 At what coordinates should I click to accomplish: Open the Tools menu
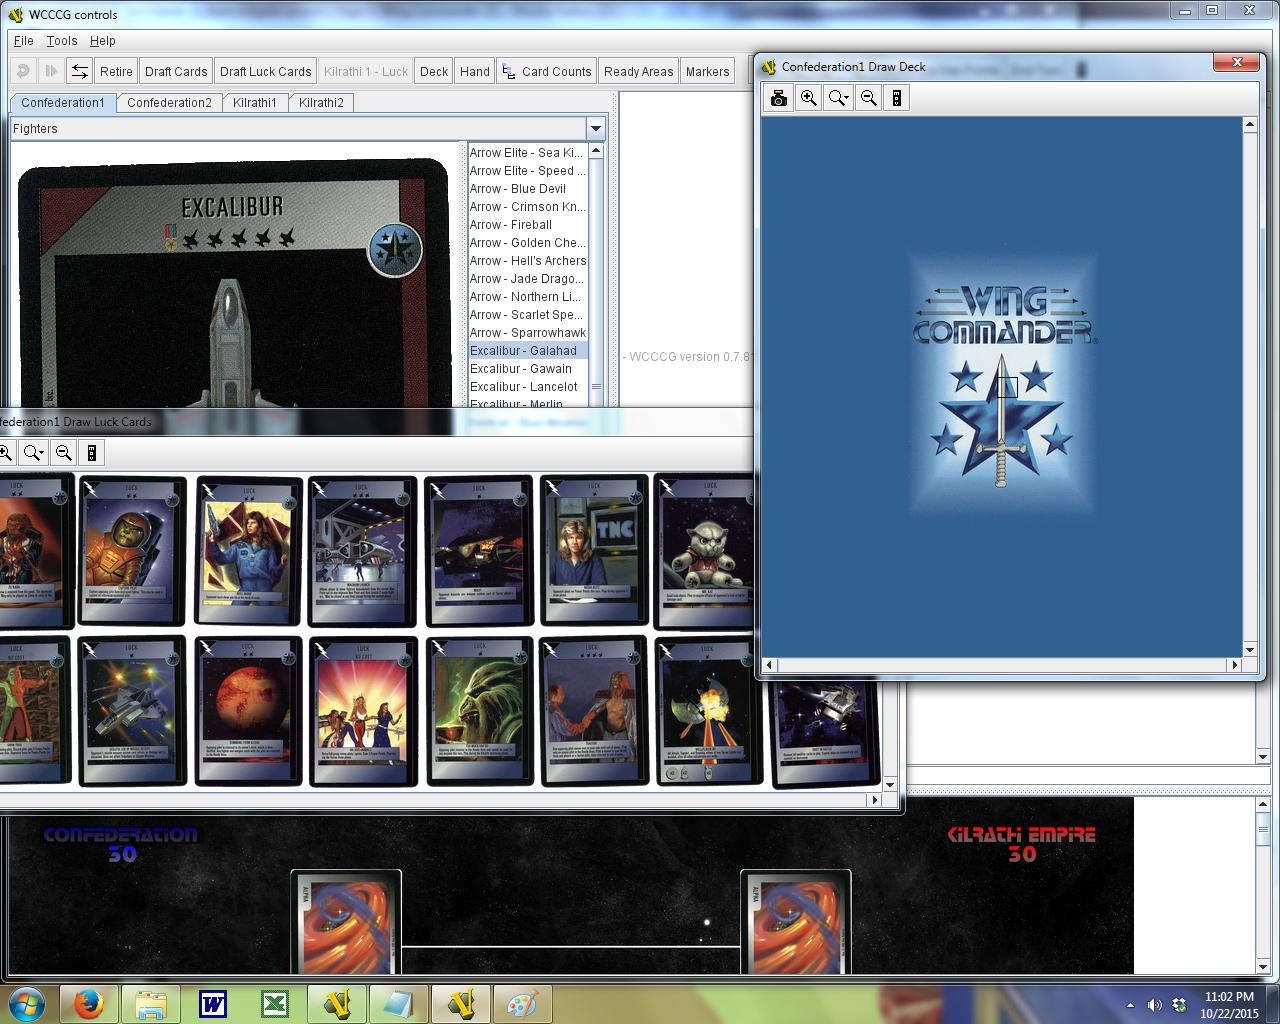pos(62,41)
